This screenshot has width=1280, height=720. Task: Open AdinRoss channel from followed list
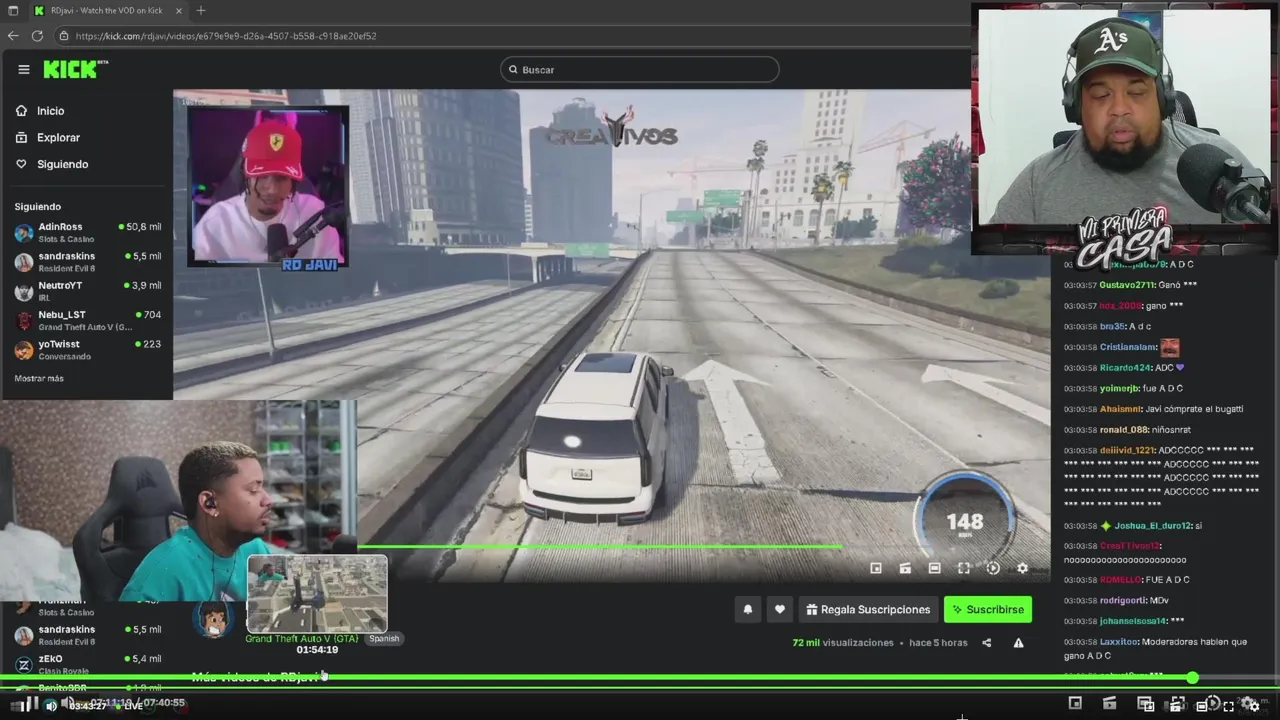[x=88, y=233]
